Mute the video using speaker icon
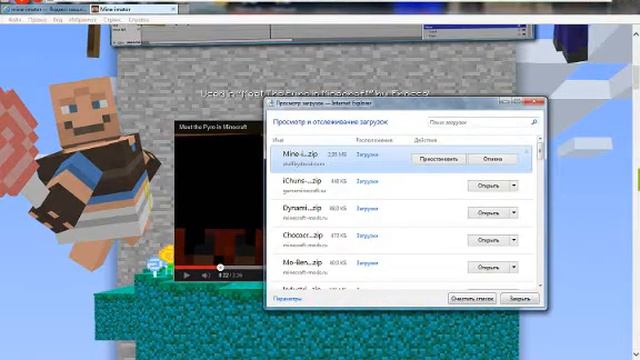 [x=205, y=276]
